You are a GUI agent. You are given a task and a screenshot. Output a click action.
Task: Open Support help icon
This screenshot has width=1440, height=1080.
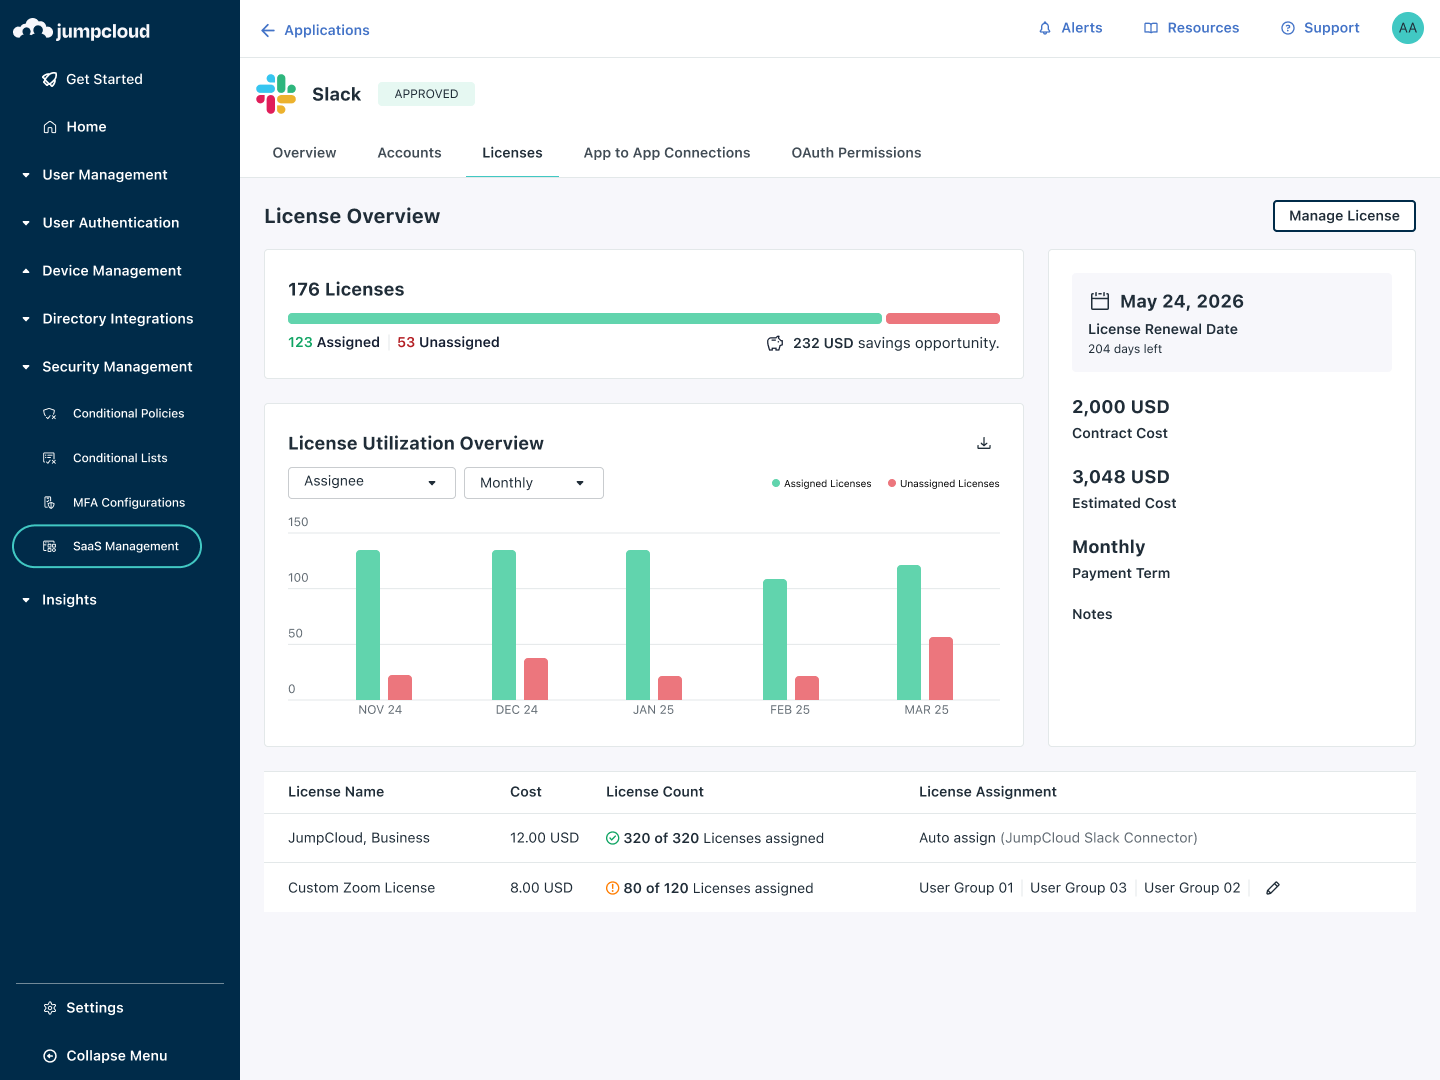tap(1287, 27)
